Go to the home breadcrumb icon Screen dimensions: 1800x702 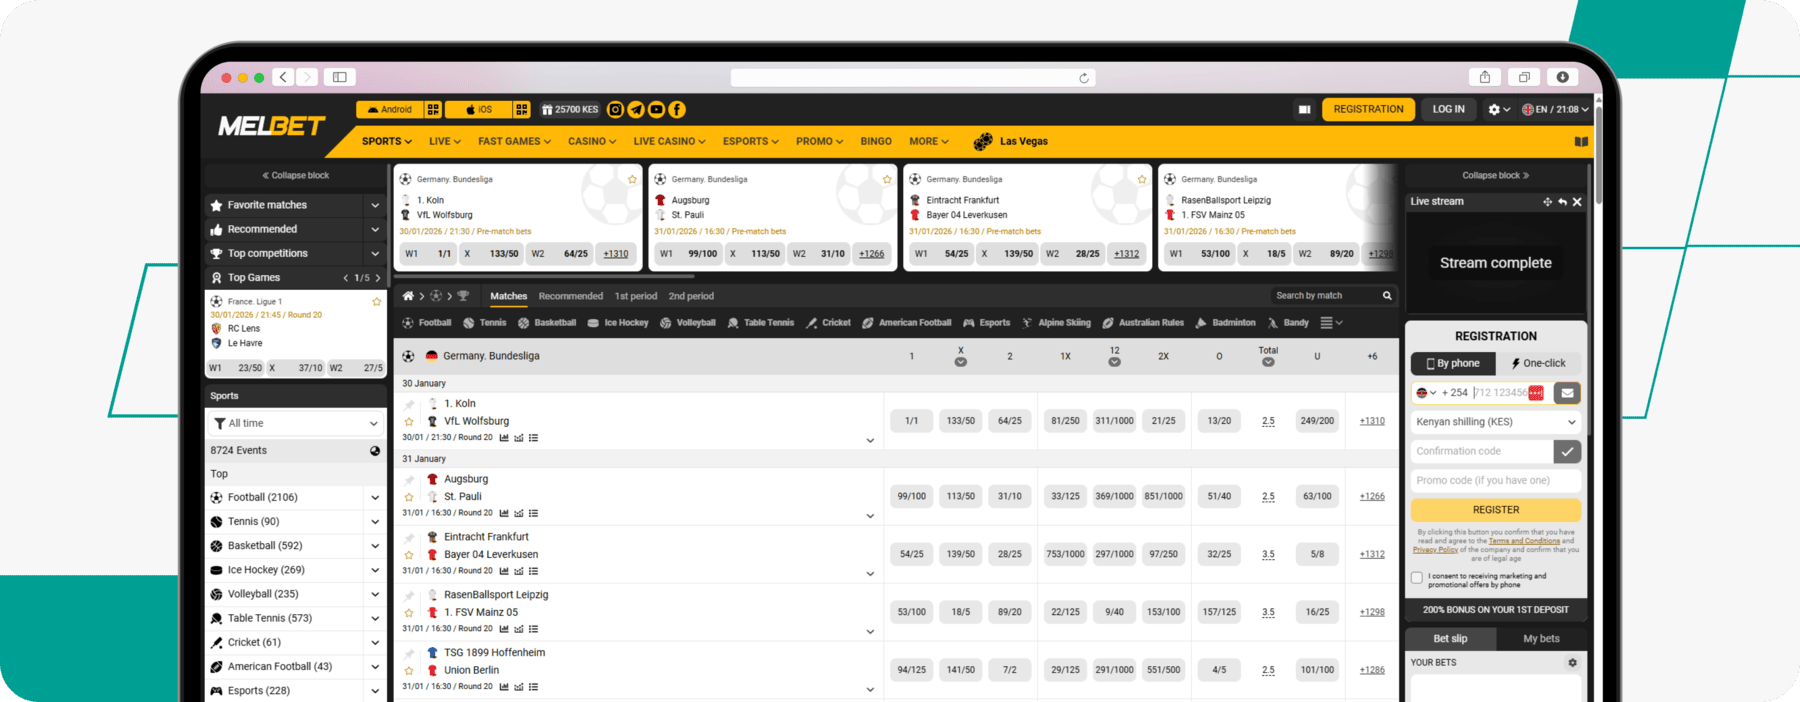click(408, 296)
